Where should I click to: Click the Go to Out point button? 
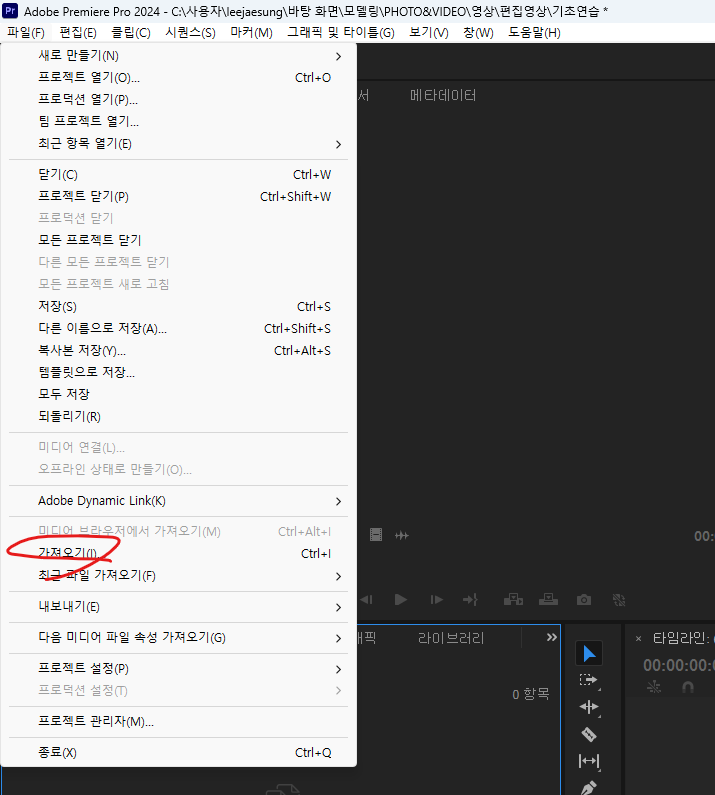click(470, 600)
